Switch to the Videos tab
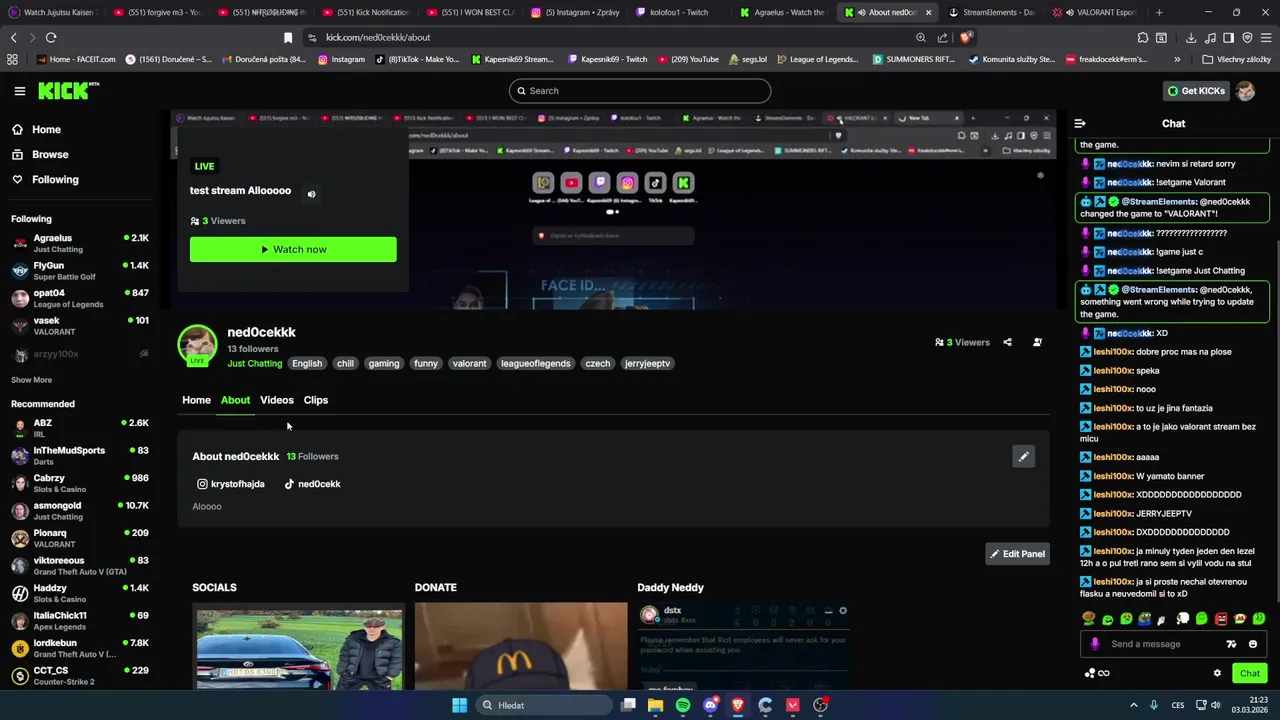Screen dimensions: 1280x720 tap(277, 400)
